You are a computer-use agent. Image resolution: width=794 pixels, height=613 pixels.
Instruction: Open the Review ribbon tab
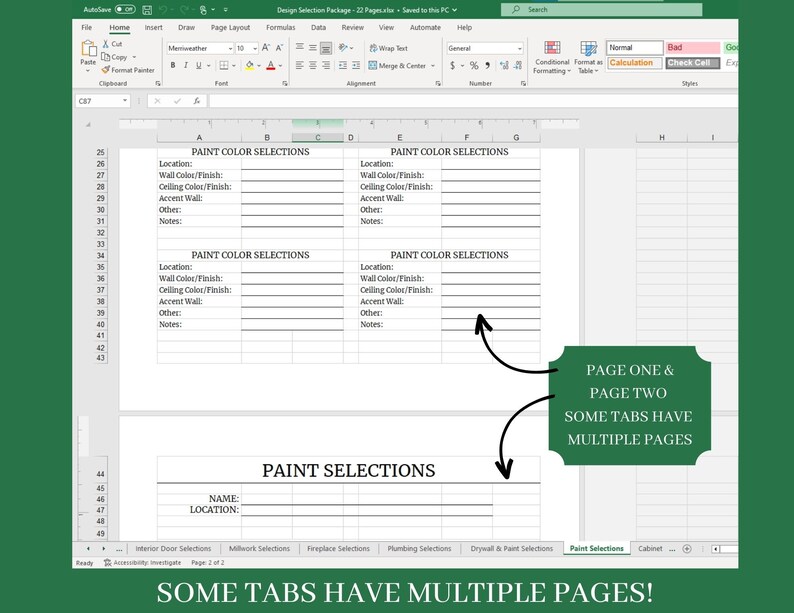point(352,27)
